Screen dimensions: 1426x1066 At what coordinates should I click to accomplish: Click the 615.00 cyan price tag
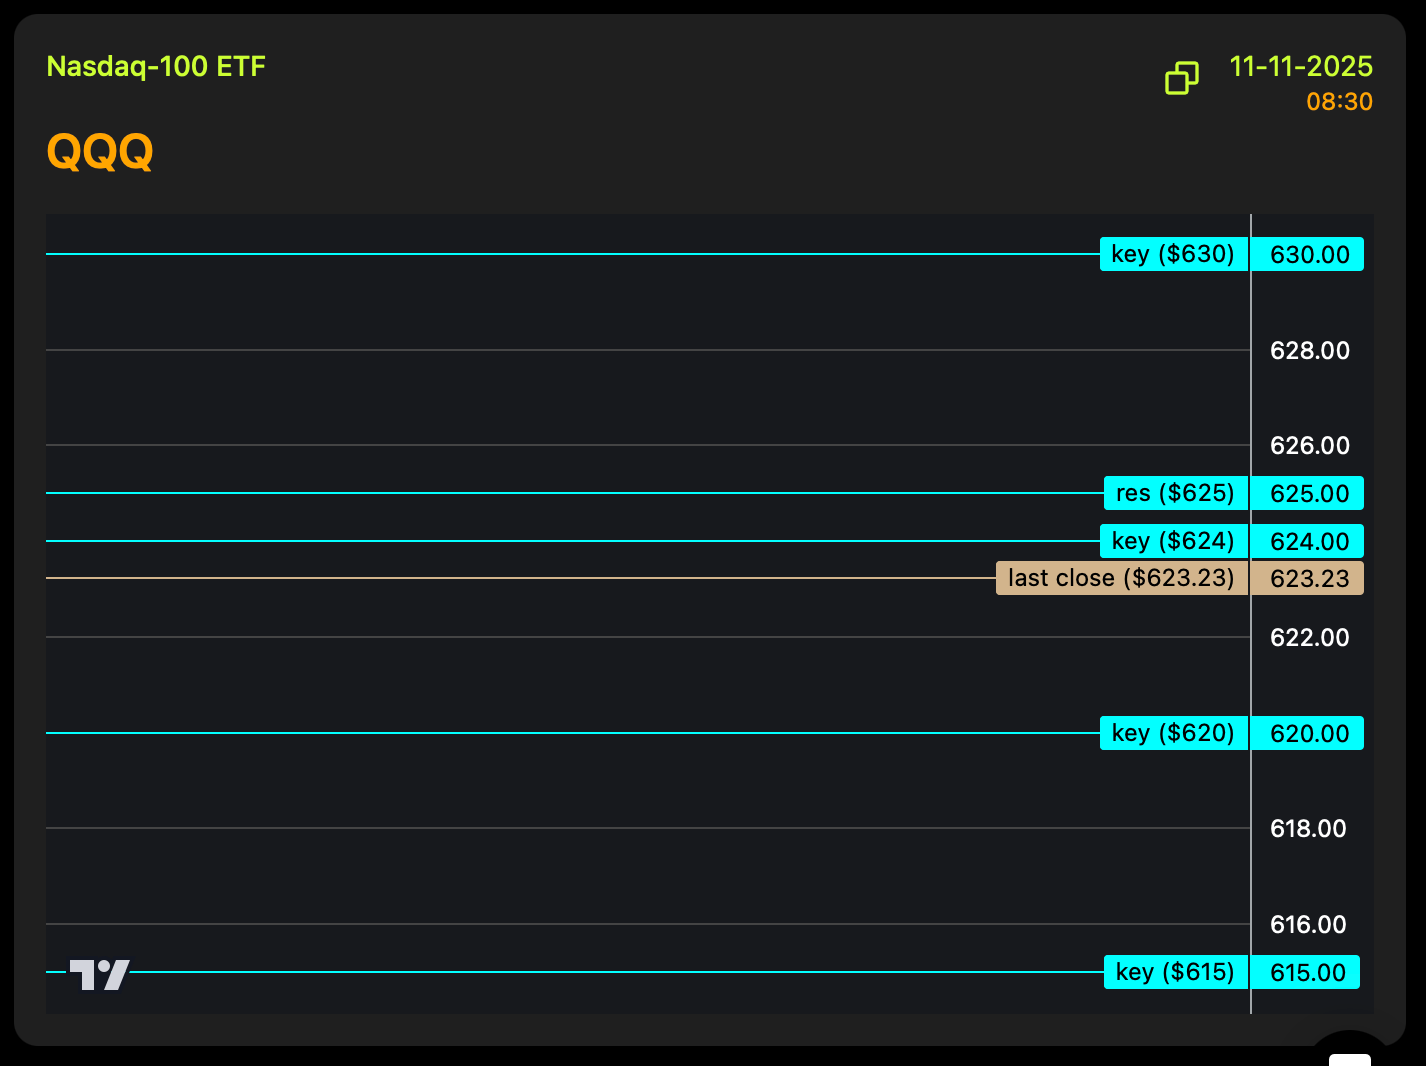[1307, 973]
